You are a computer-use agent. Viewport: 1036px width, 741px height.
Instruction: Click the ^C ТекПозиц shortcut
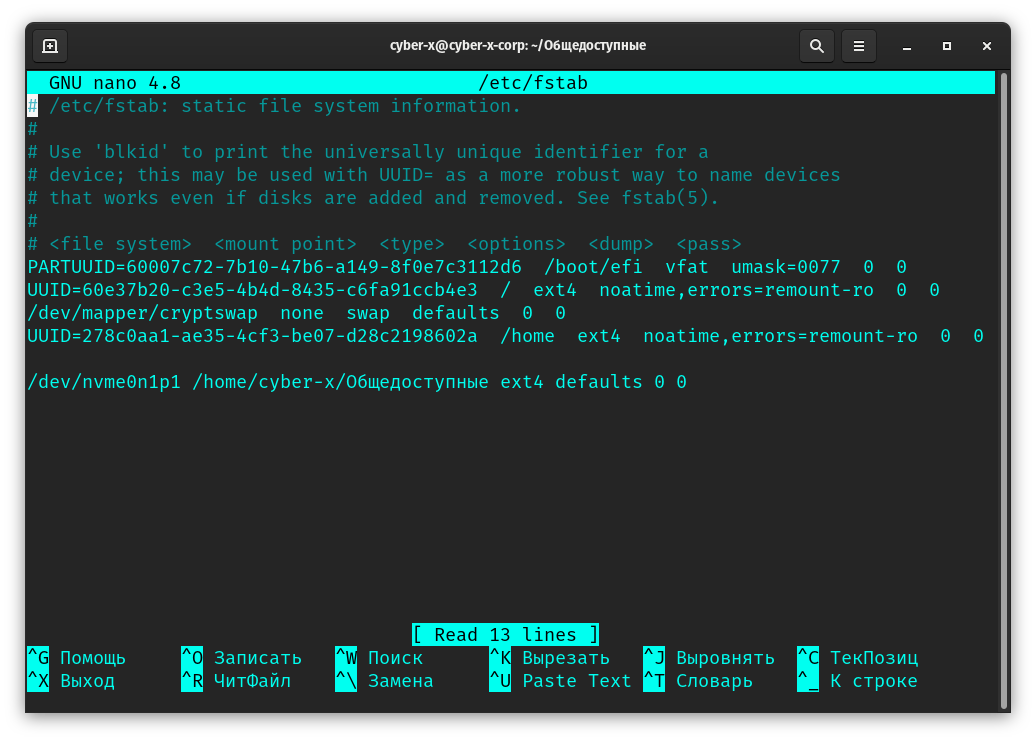[857, 658]
